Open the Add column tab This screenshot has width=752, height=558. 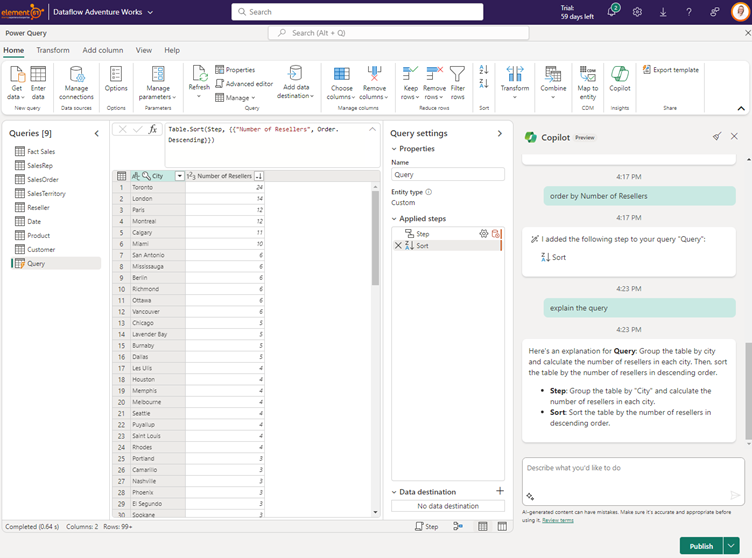(x=103, y=50)
